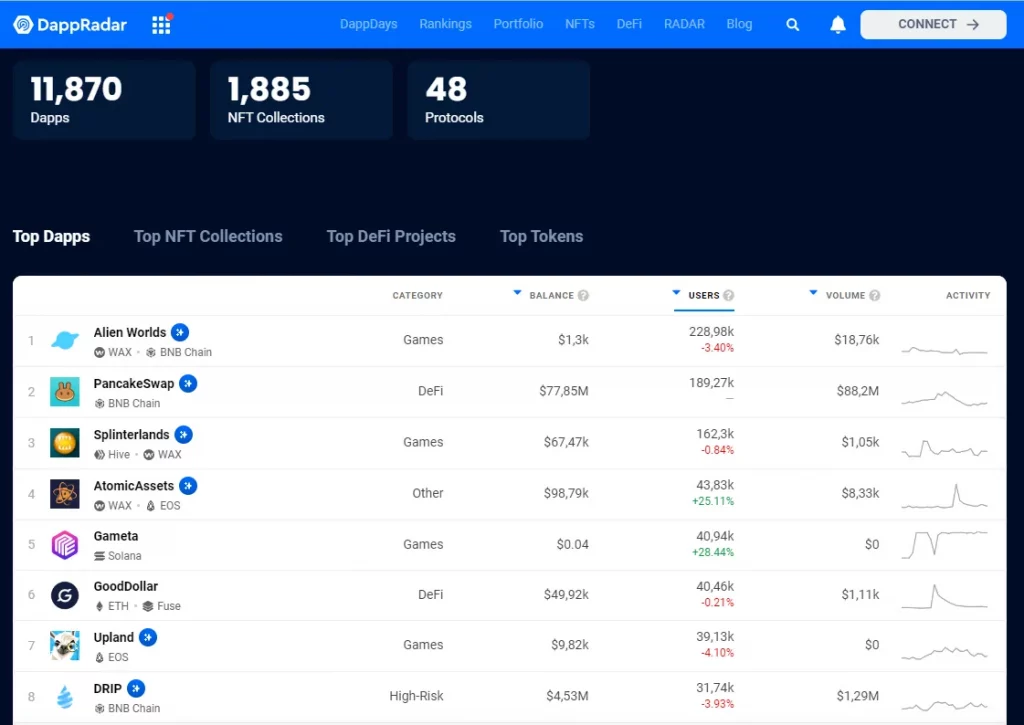Click the ACTIVITY column header
Image resolution: width=1024 pixels, height=725 pixels.
(x=968, y=295)
